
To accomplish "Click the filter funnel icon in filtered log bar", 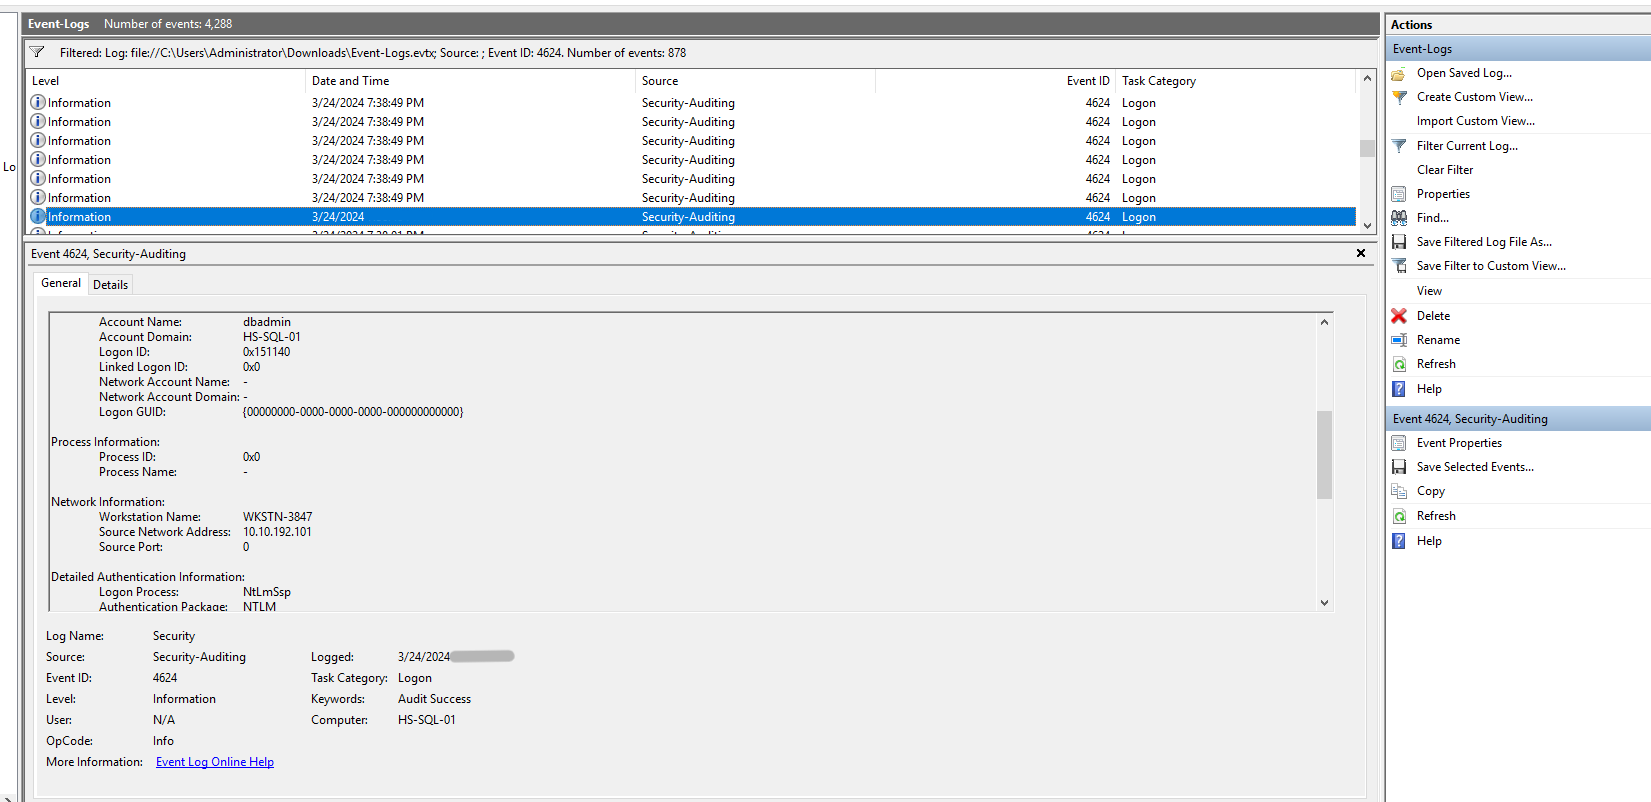I will pos(37,52).
